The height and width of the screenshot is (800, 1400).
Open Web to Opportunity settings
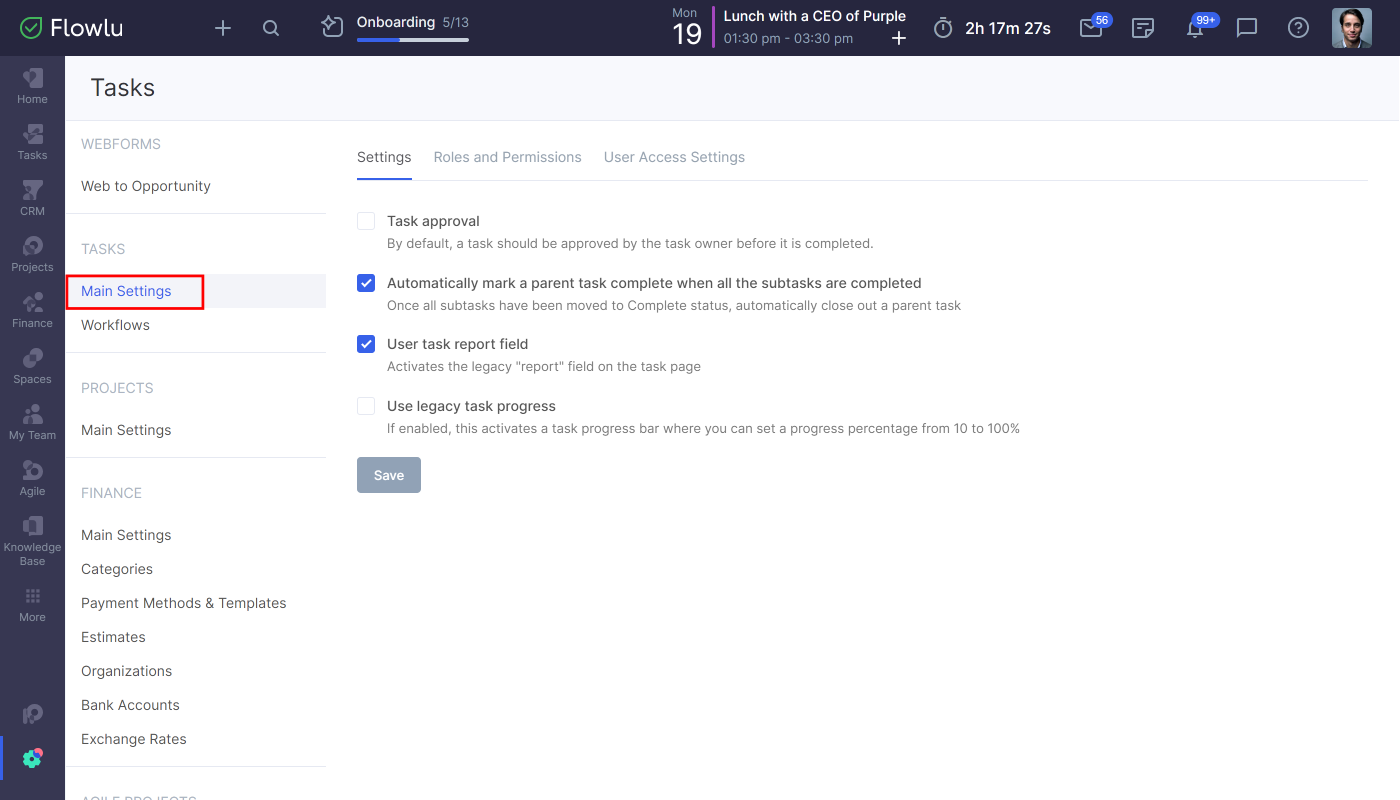pyautogui.click(x=146, y=186)
